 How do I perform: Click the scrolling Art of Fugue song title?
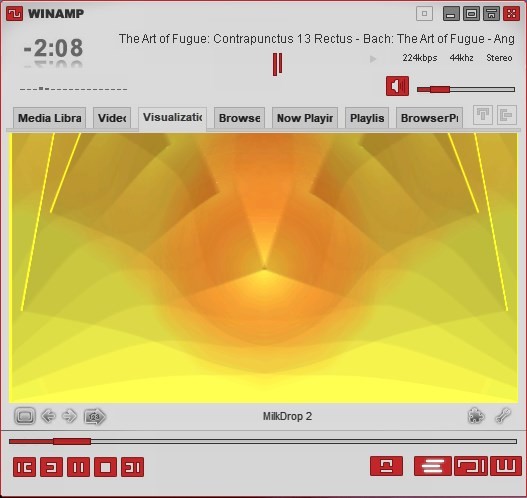coord(317,39)
